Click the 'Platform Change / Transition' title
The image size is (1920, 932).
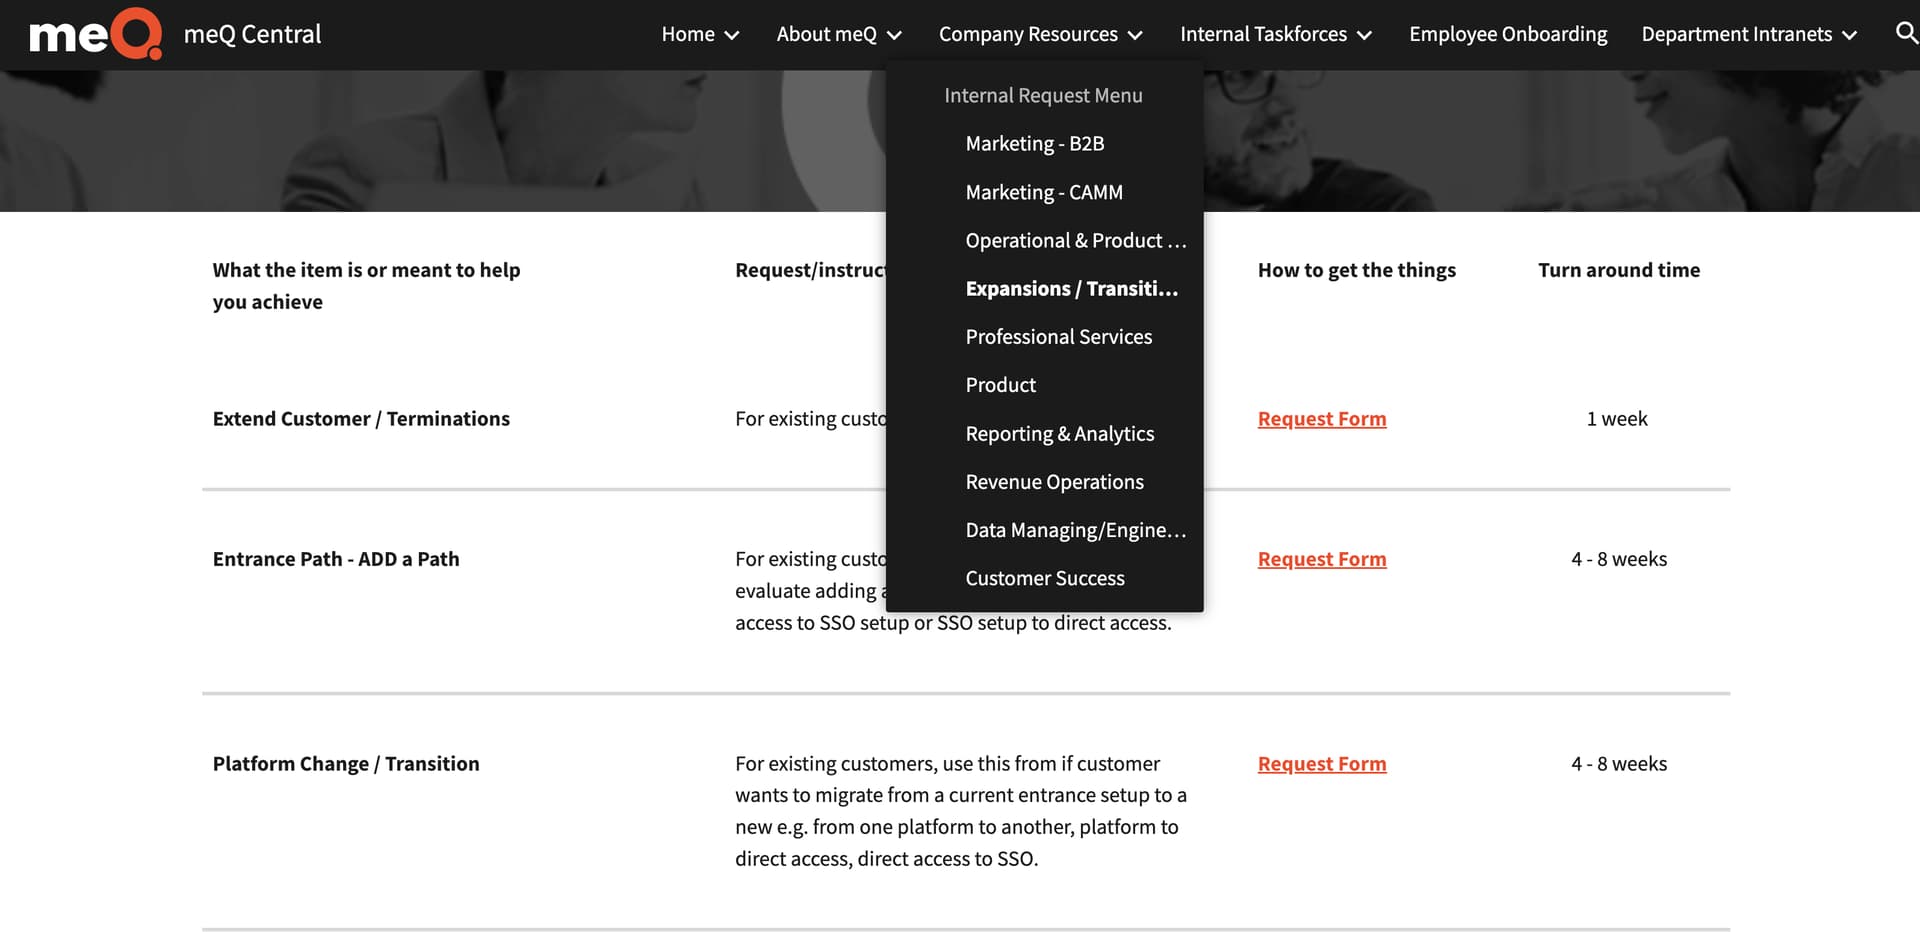click(x=346, y=764)
